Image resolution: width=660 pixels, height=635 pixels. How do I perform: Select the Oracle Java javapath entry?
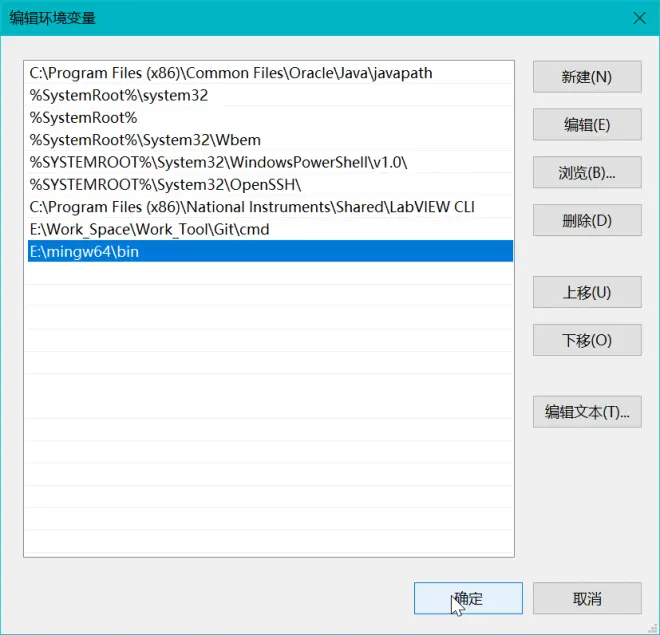click(x=270, y=73)
